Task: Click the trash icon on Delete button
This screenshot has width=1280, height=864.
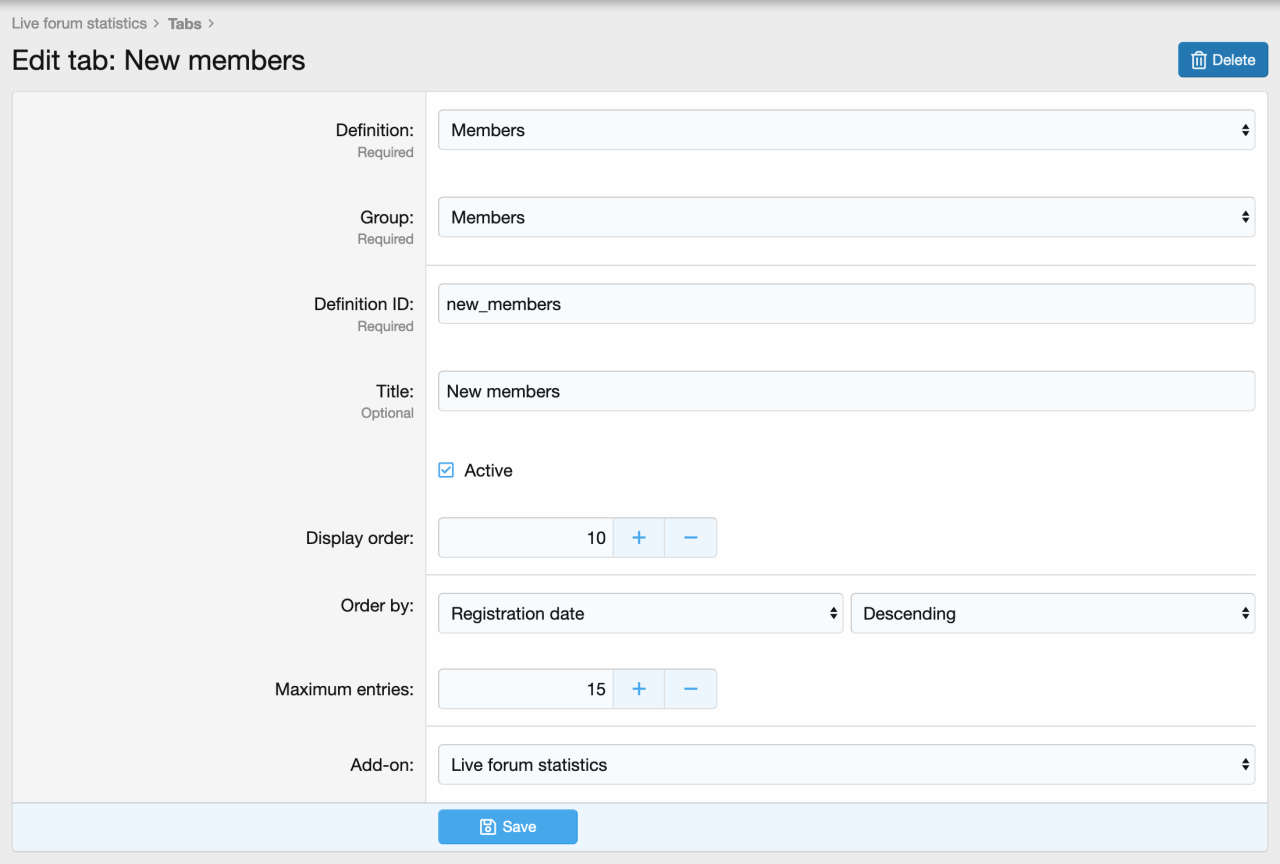Action: coord(1199,60)
